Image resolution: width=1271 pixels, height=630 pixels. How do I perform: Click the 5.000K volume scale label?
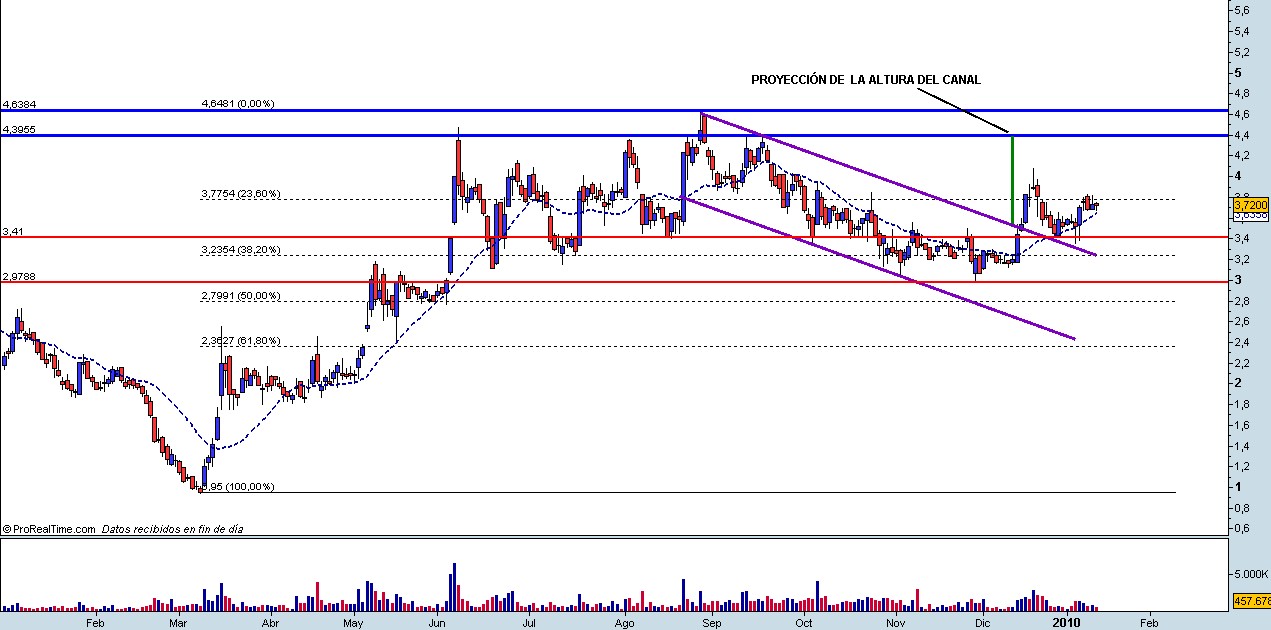[x=1251, y=574]
